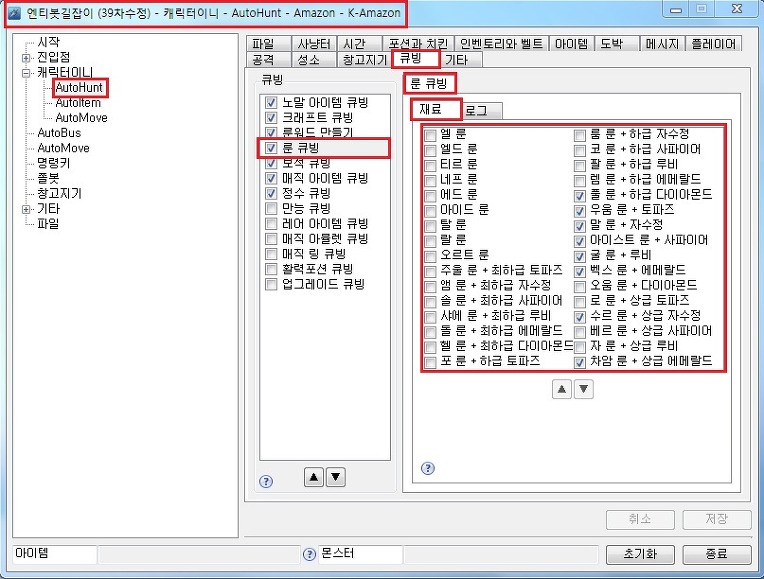Image resolution: width=764 pixels, height=579 pixels.
Task: Check the 엘 룬 checkbox
Action: coord(430,135)
